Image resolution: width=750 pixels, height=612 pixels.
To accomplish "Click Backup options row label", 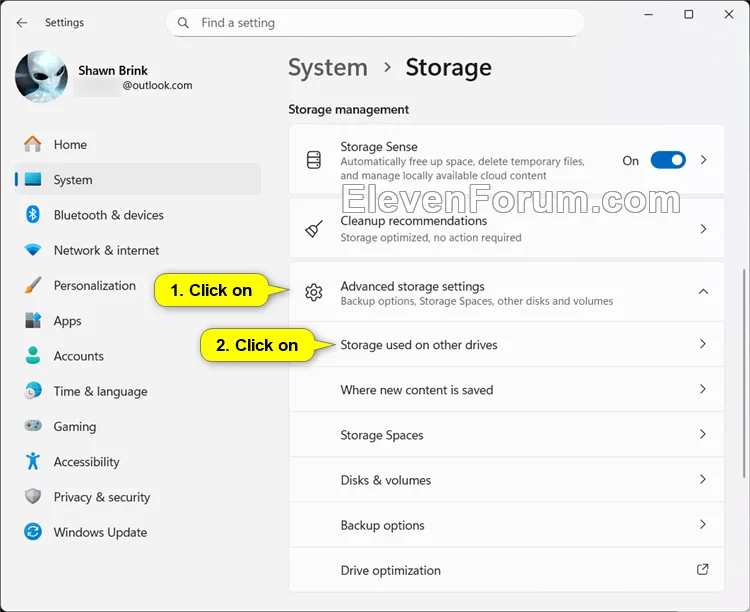I will [382, 525].
